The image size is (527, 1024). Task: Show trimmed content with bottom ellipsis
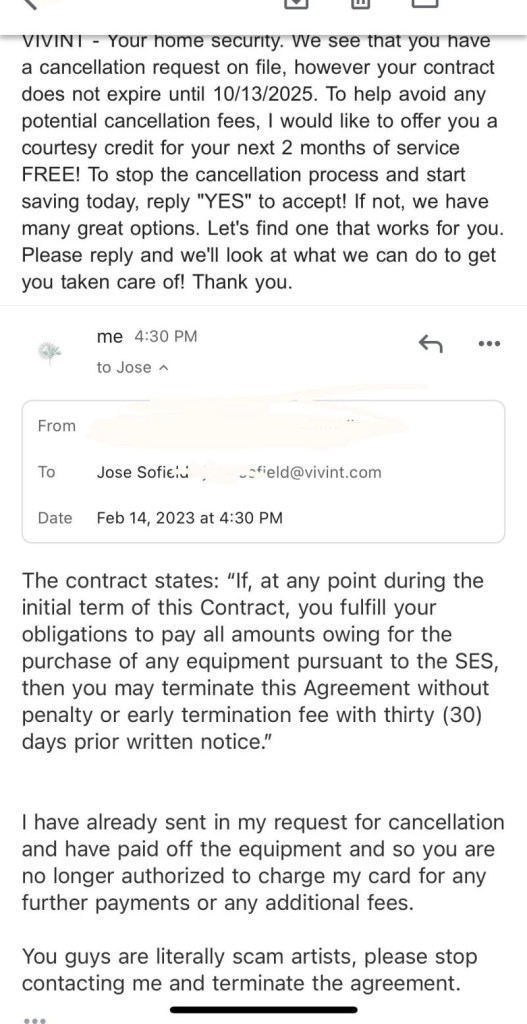[35, 1018]
